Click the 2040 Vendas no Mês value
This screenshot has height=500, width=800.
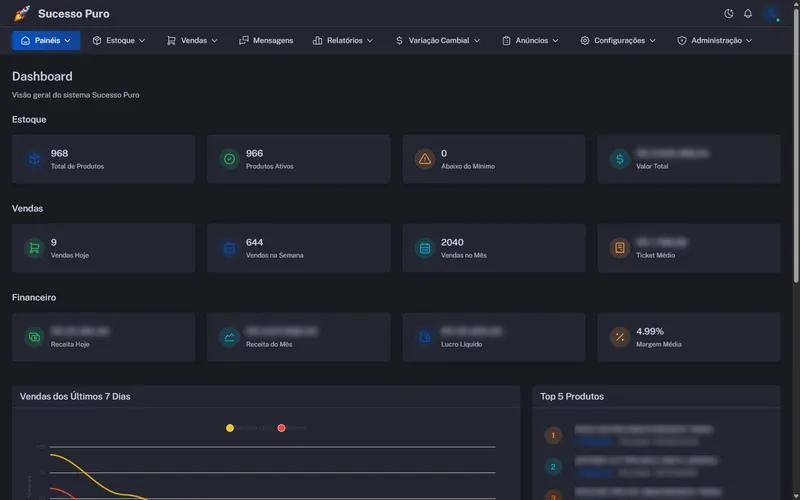[x=452, y=242]
